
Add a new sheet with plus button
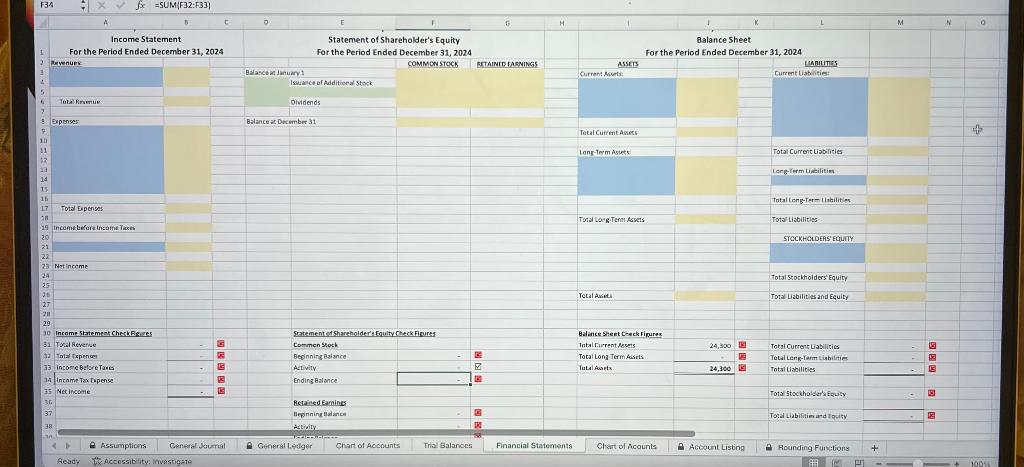coord(874,447)
